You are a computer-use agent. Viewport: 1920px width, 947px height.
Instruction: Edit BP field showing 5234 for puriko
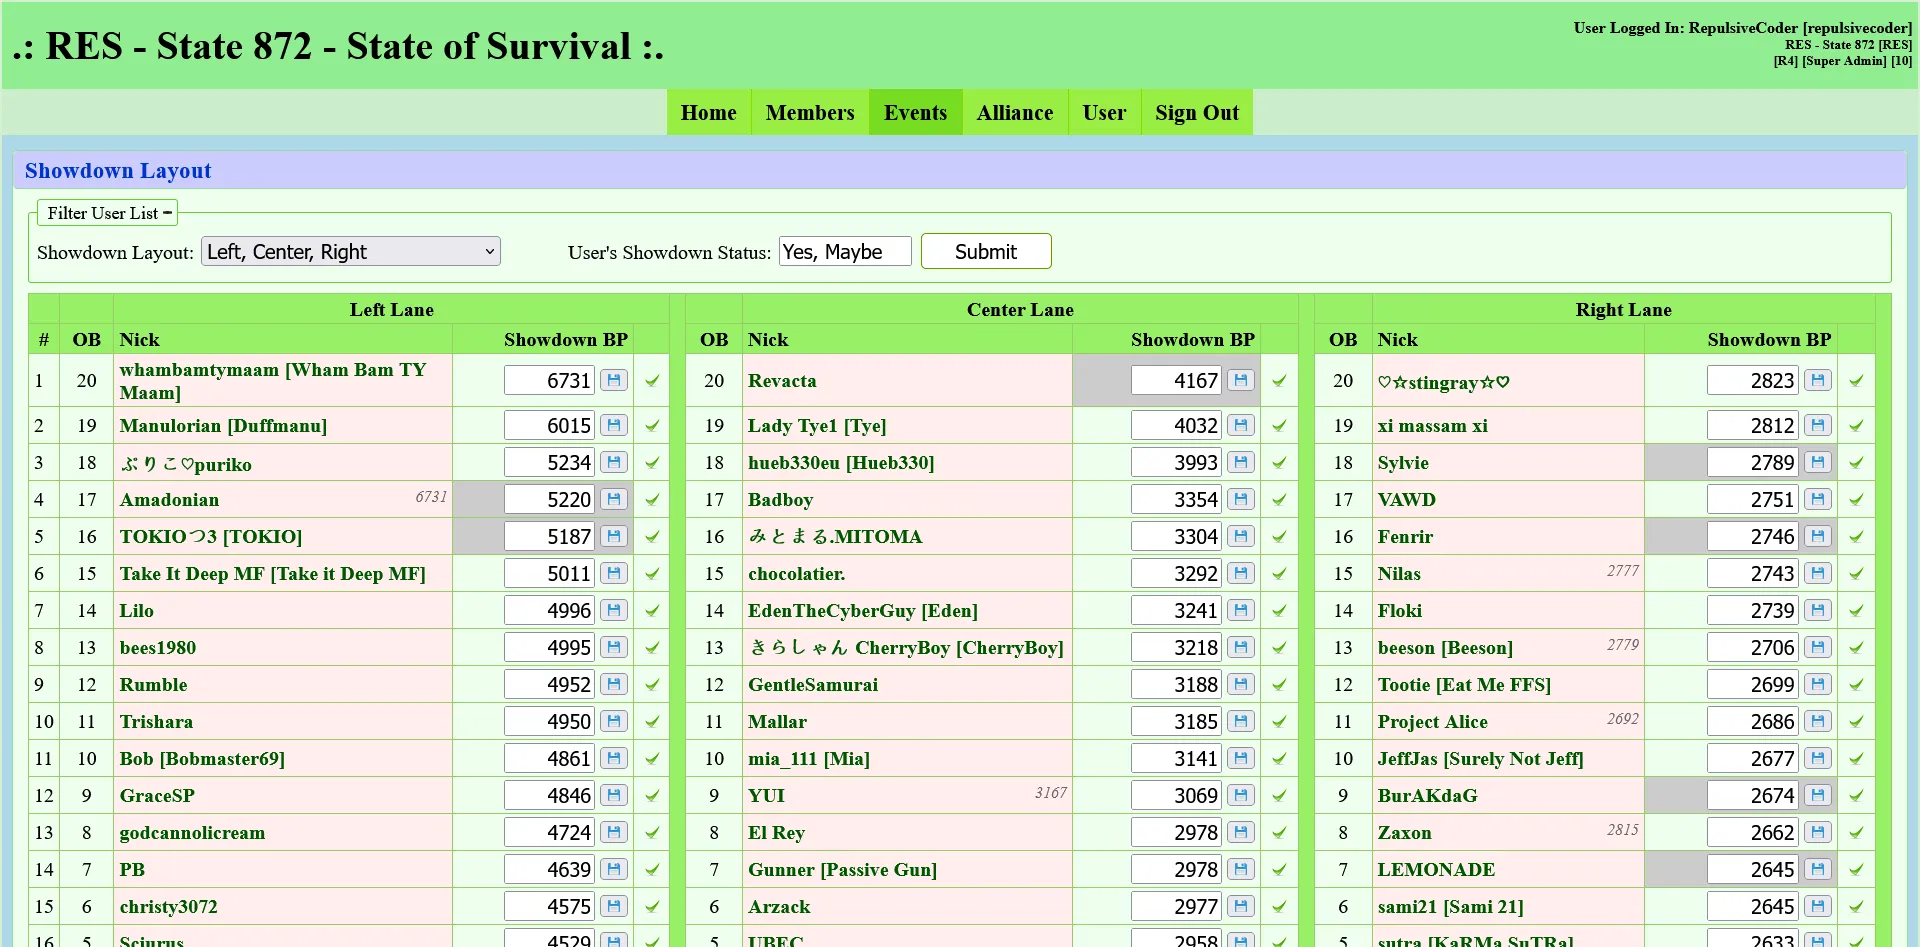(549, 462)
